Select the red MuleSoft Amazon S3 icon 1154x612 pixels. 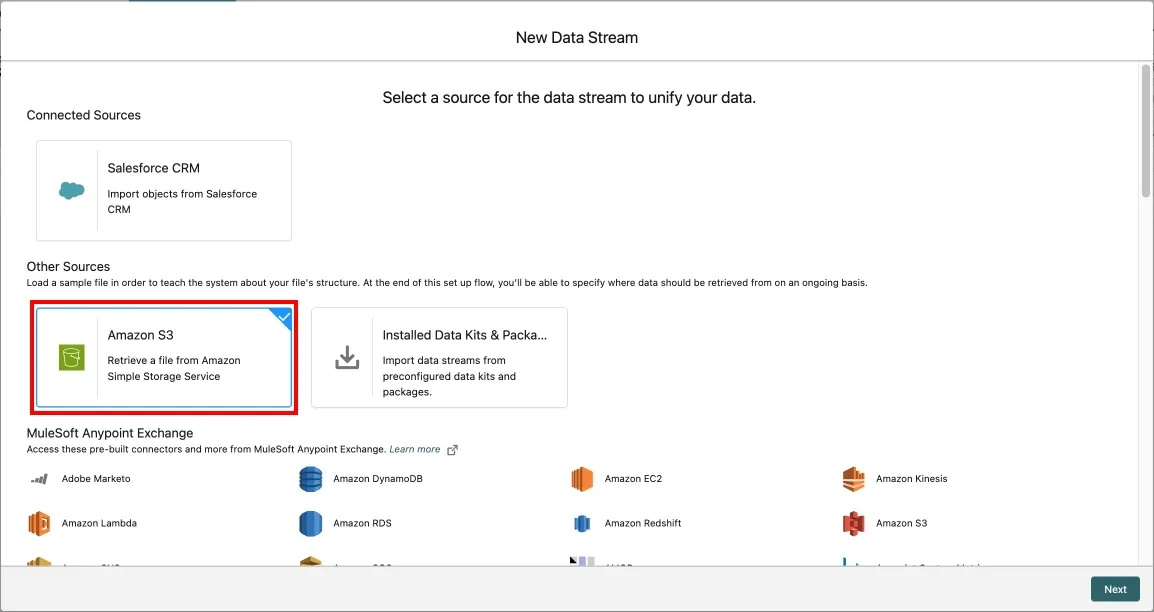pyautogui.click(x=853, y=523)
